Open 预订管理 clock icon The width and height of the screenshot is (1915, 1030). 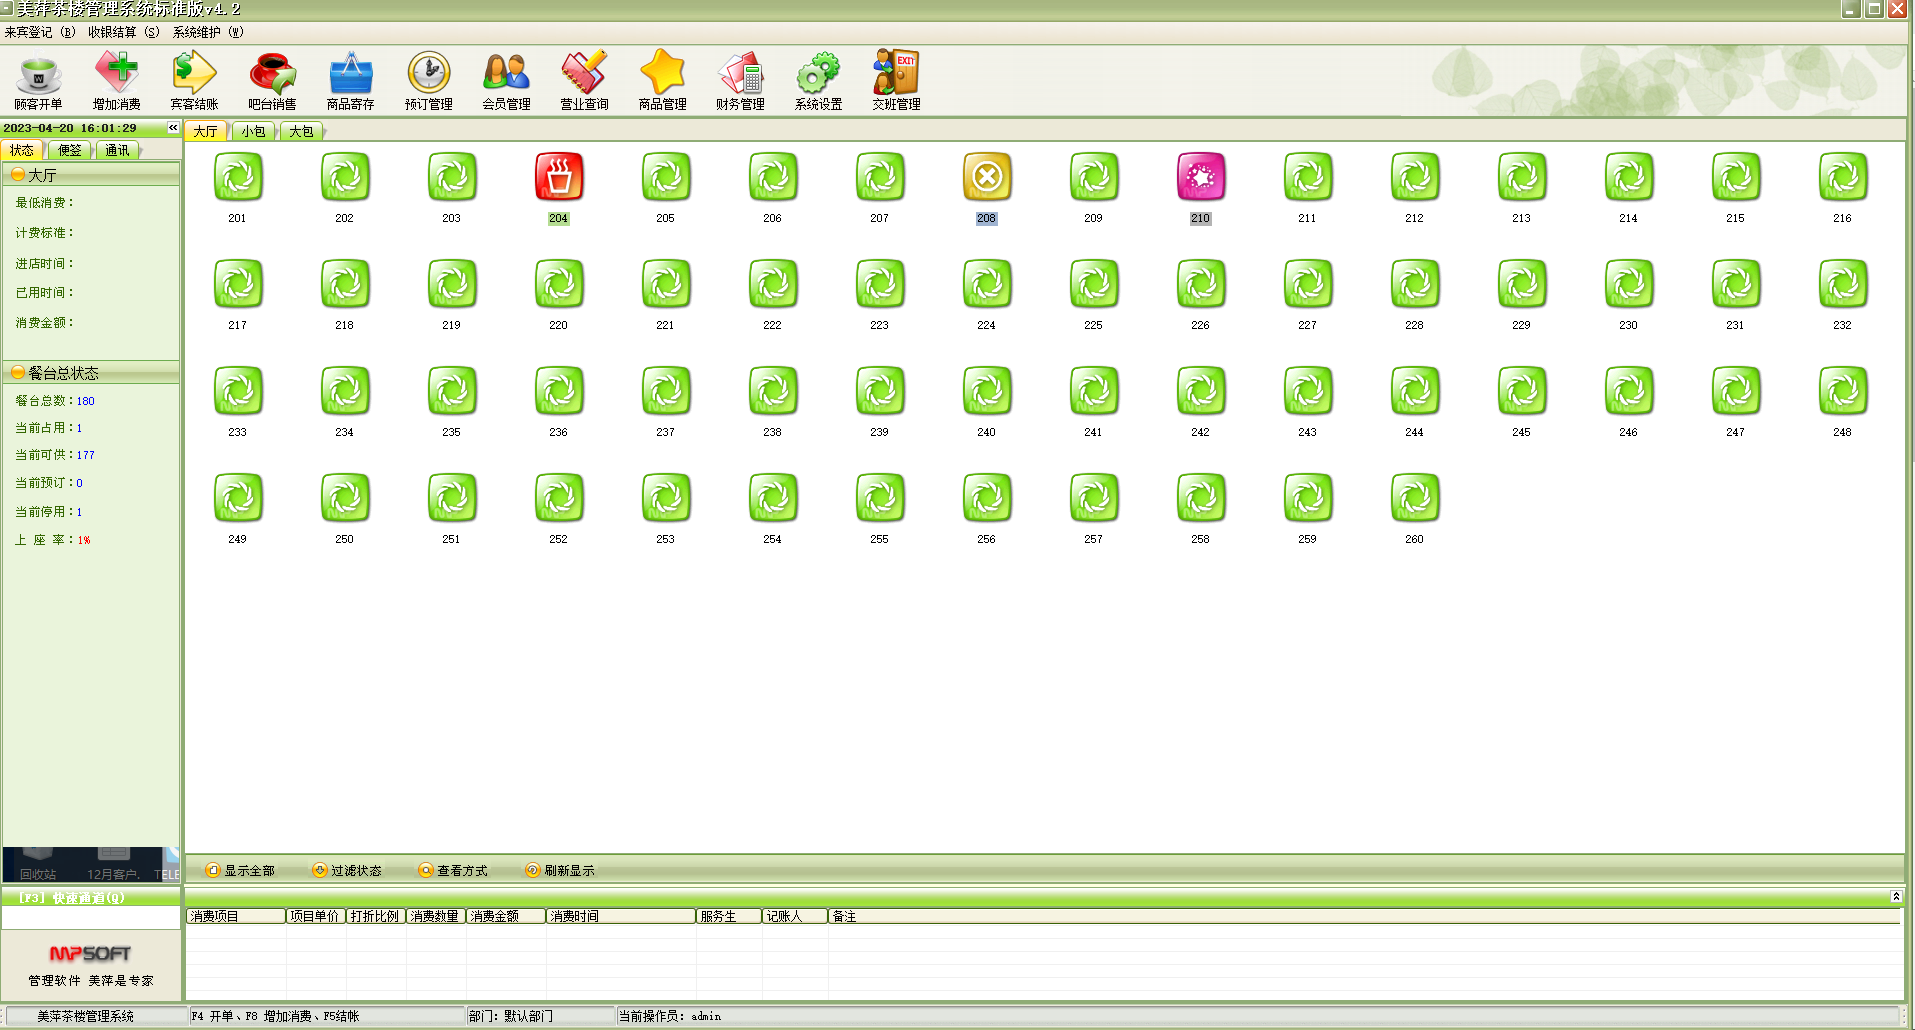pos(428,81)
